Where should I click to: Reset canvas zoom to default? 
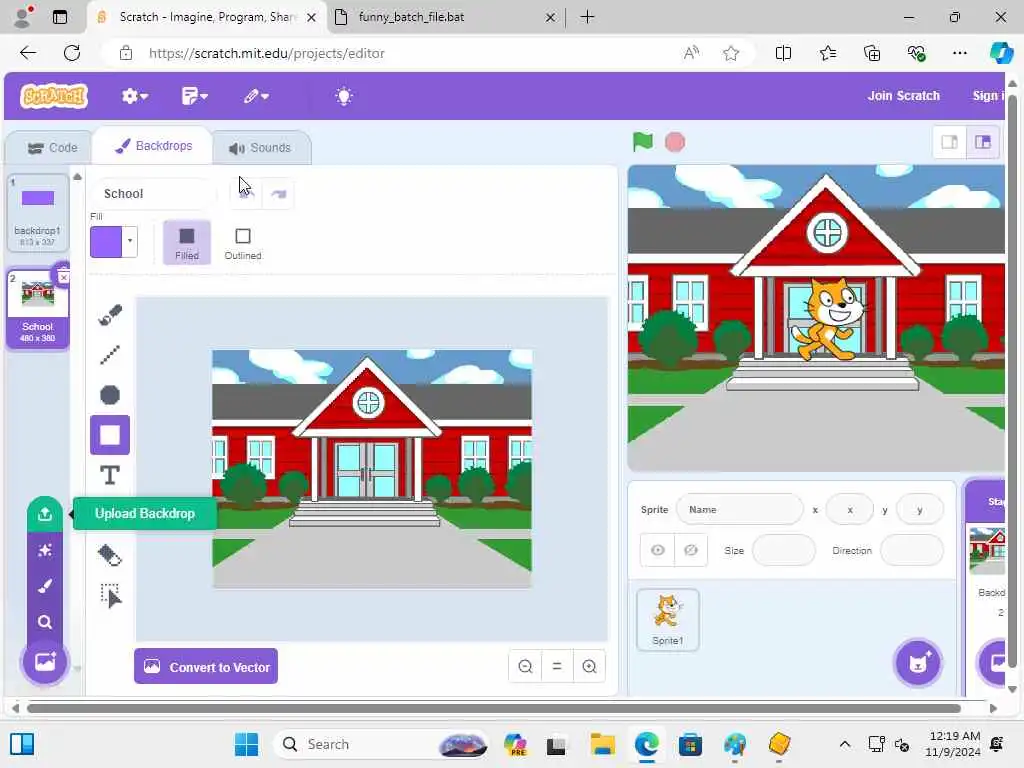click(557, 666)
